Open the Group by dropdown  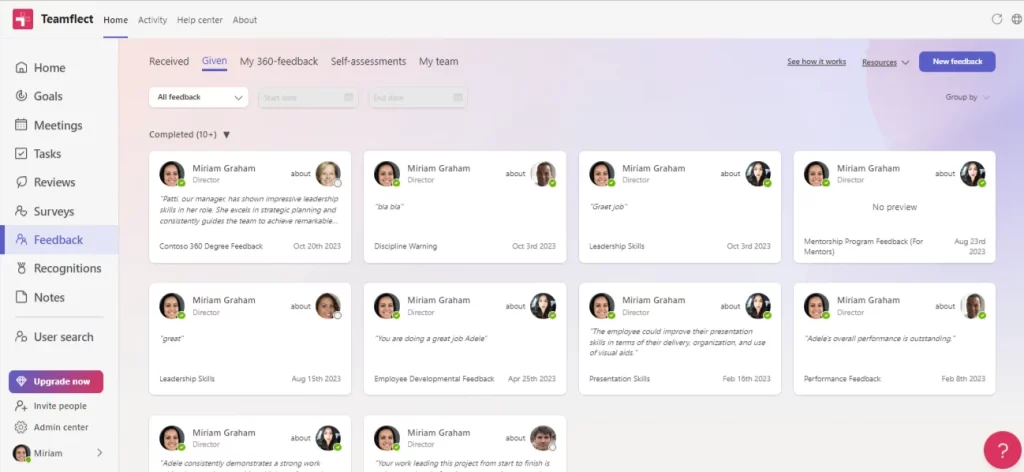968,97
